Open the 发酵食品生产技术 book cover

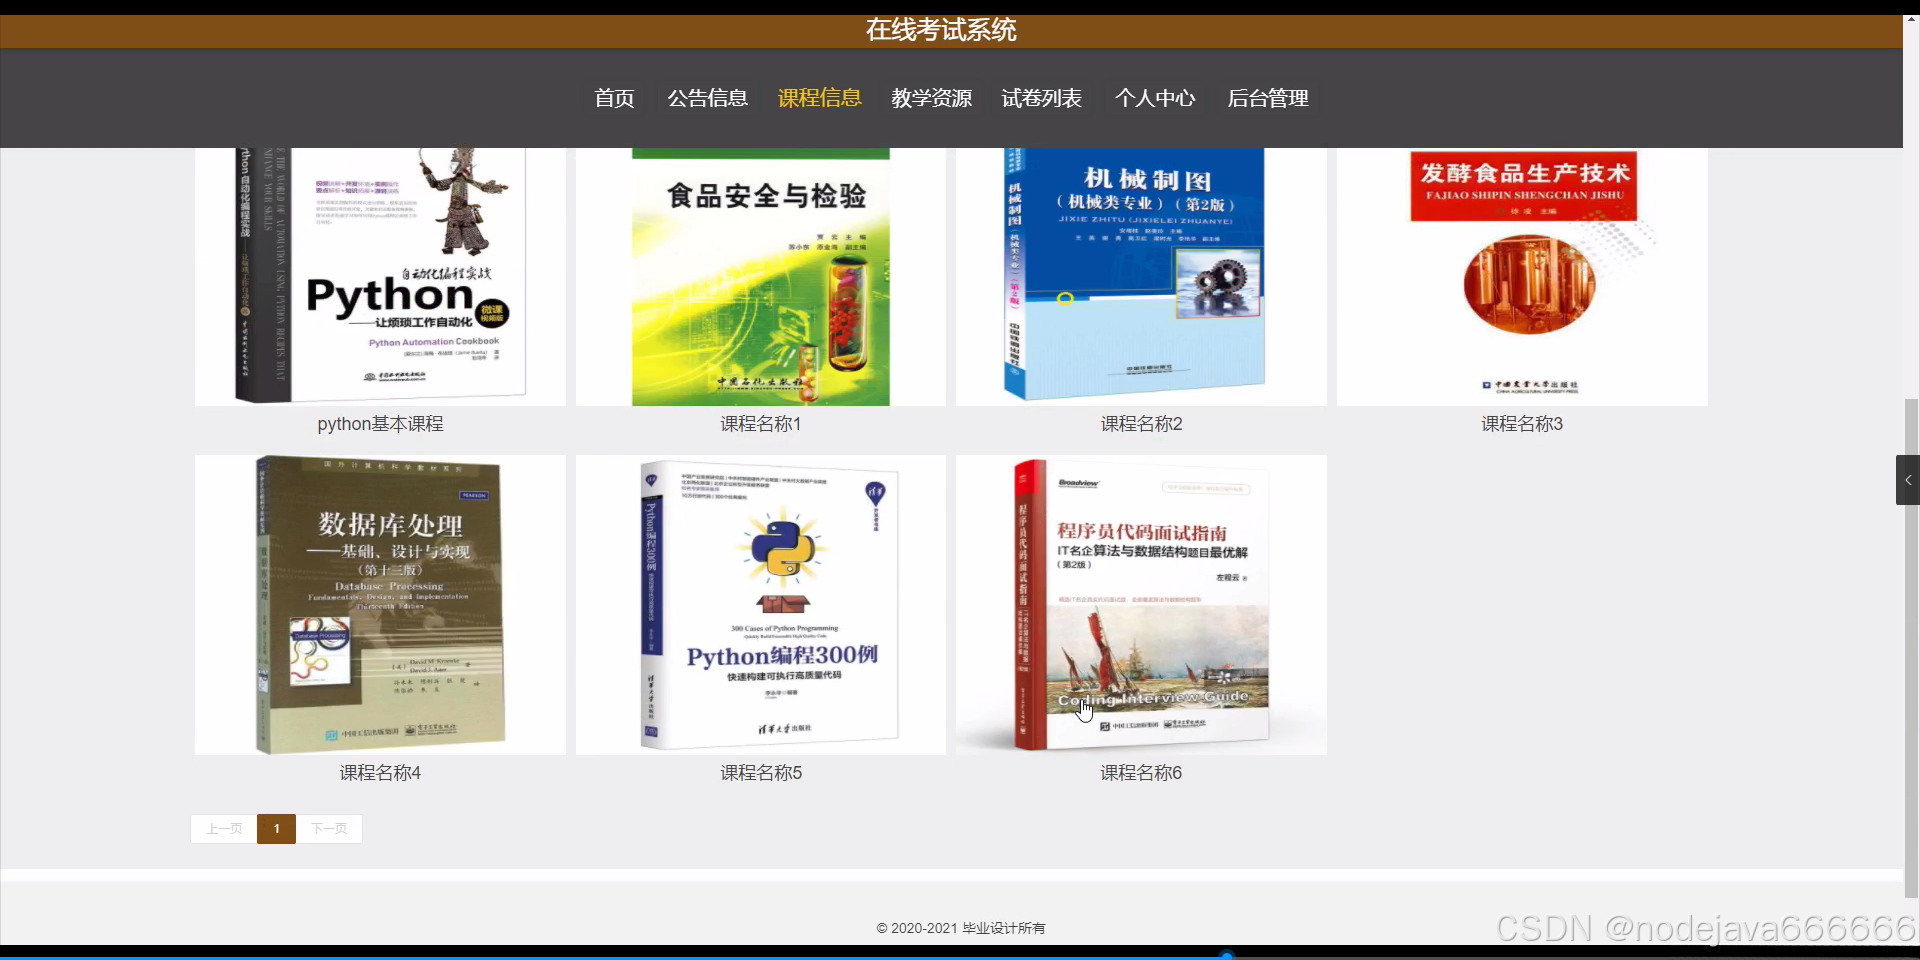click(x=1522, y=277)
